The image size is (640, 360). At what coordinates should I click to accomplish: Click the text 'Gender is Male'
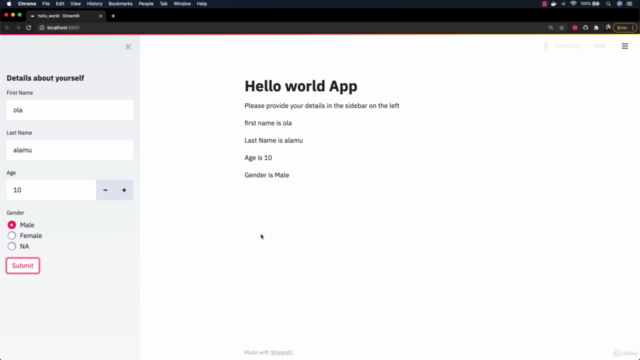pos(267,175)
